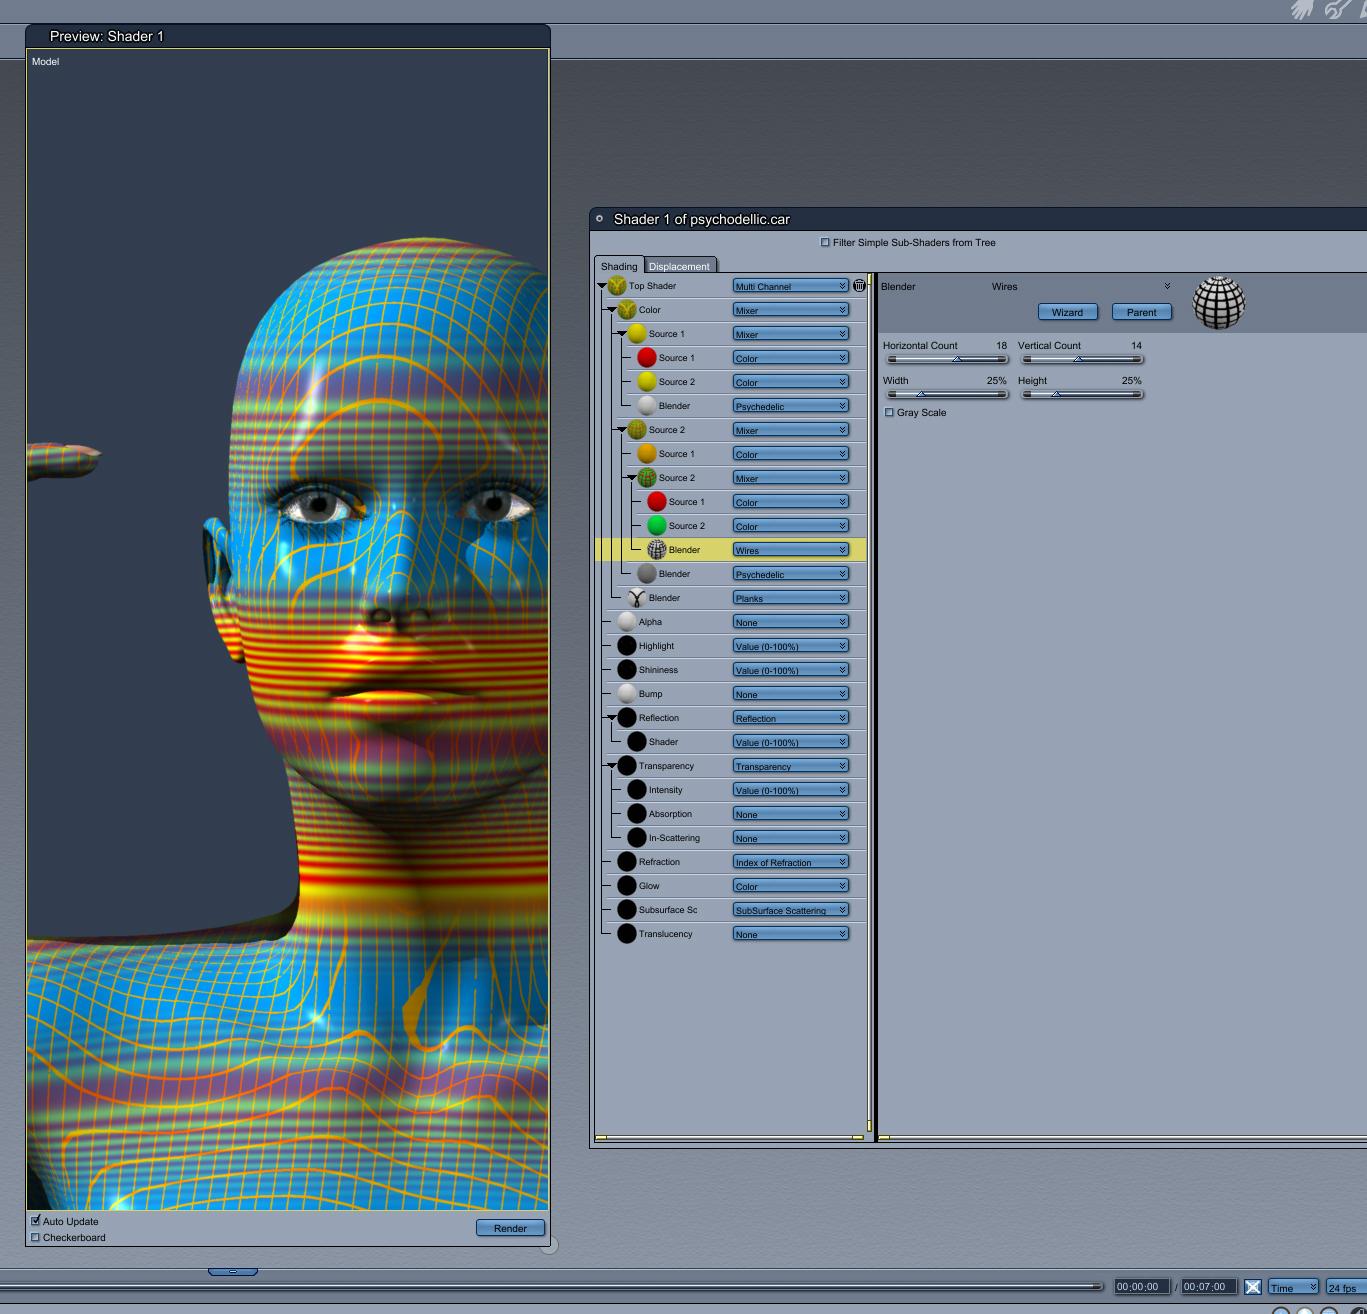Click the Wizard button
This screenshot has width=1367, height=1314.
[1068, 312]
